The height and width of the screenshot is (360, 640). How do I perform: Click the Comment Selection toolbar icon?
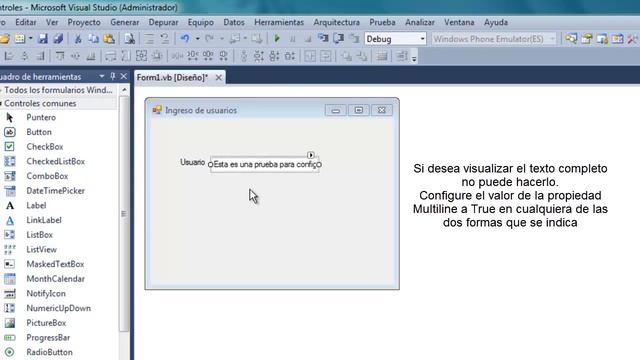point(149,39)
